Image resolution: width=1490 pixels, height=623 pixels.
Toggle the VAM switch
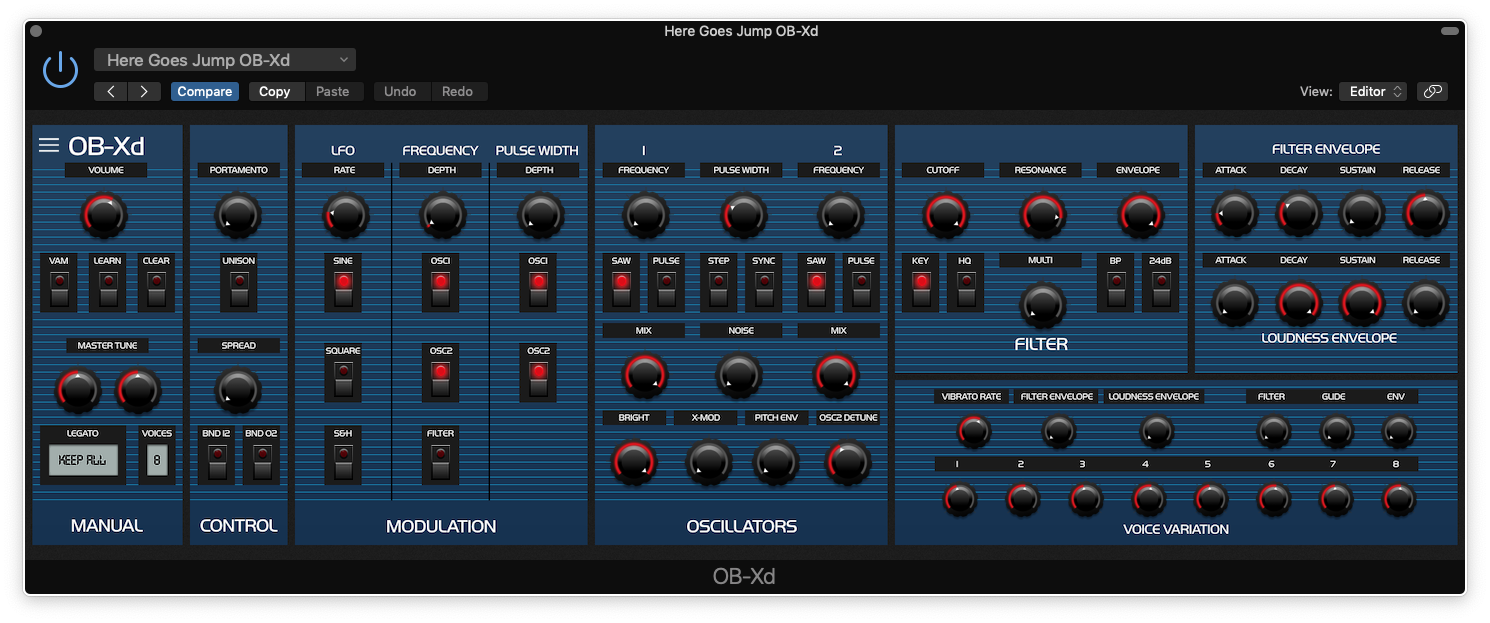point(59,289)
